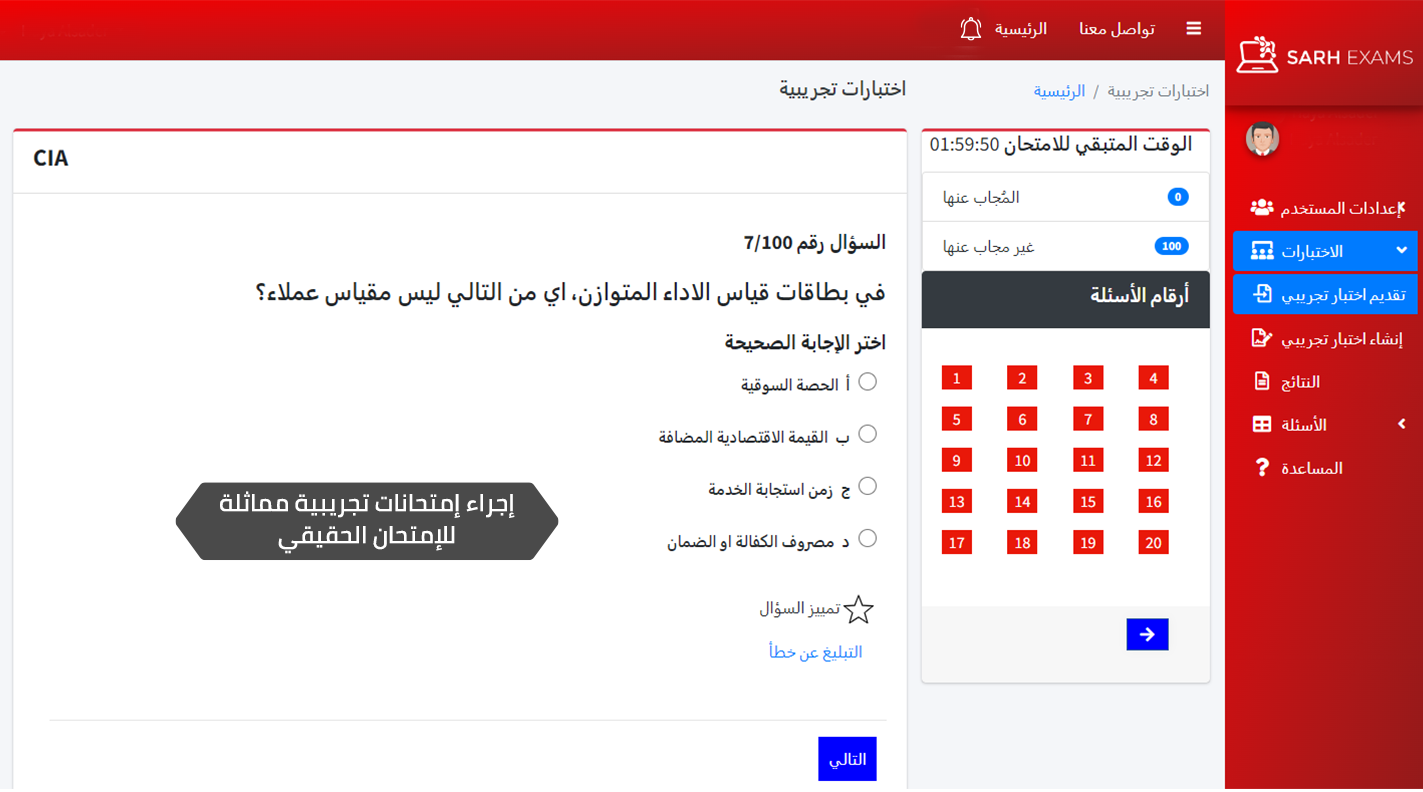Click the التبليغ عن خطأ link
This screenshot has width=1423, height=792.
click(x=815, y=652)
